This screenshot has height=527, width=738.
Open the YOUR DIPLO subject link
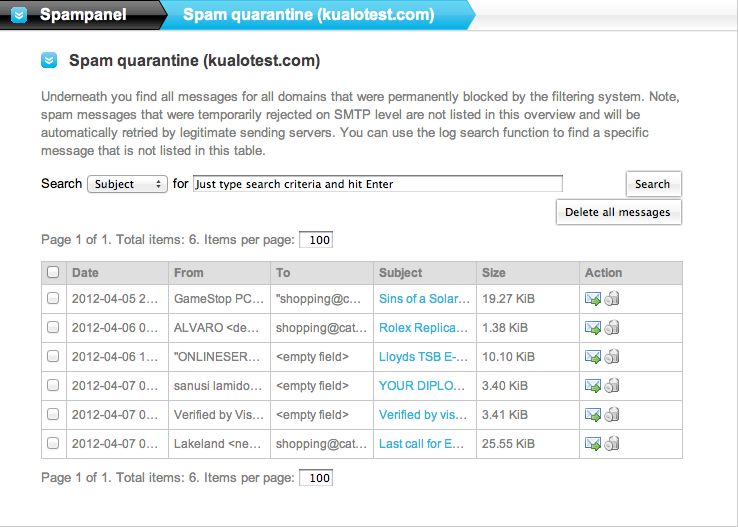click(x=422, y=386)
